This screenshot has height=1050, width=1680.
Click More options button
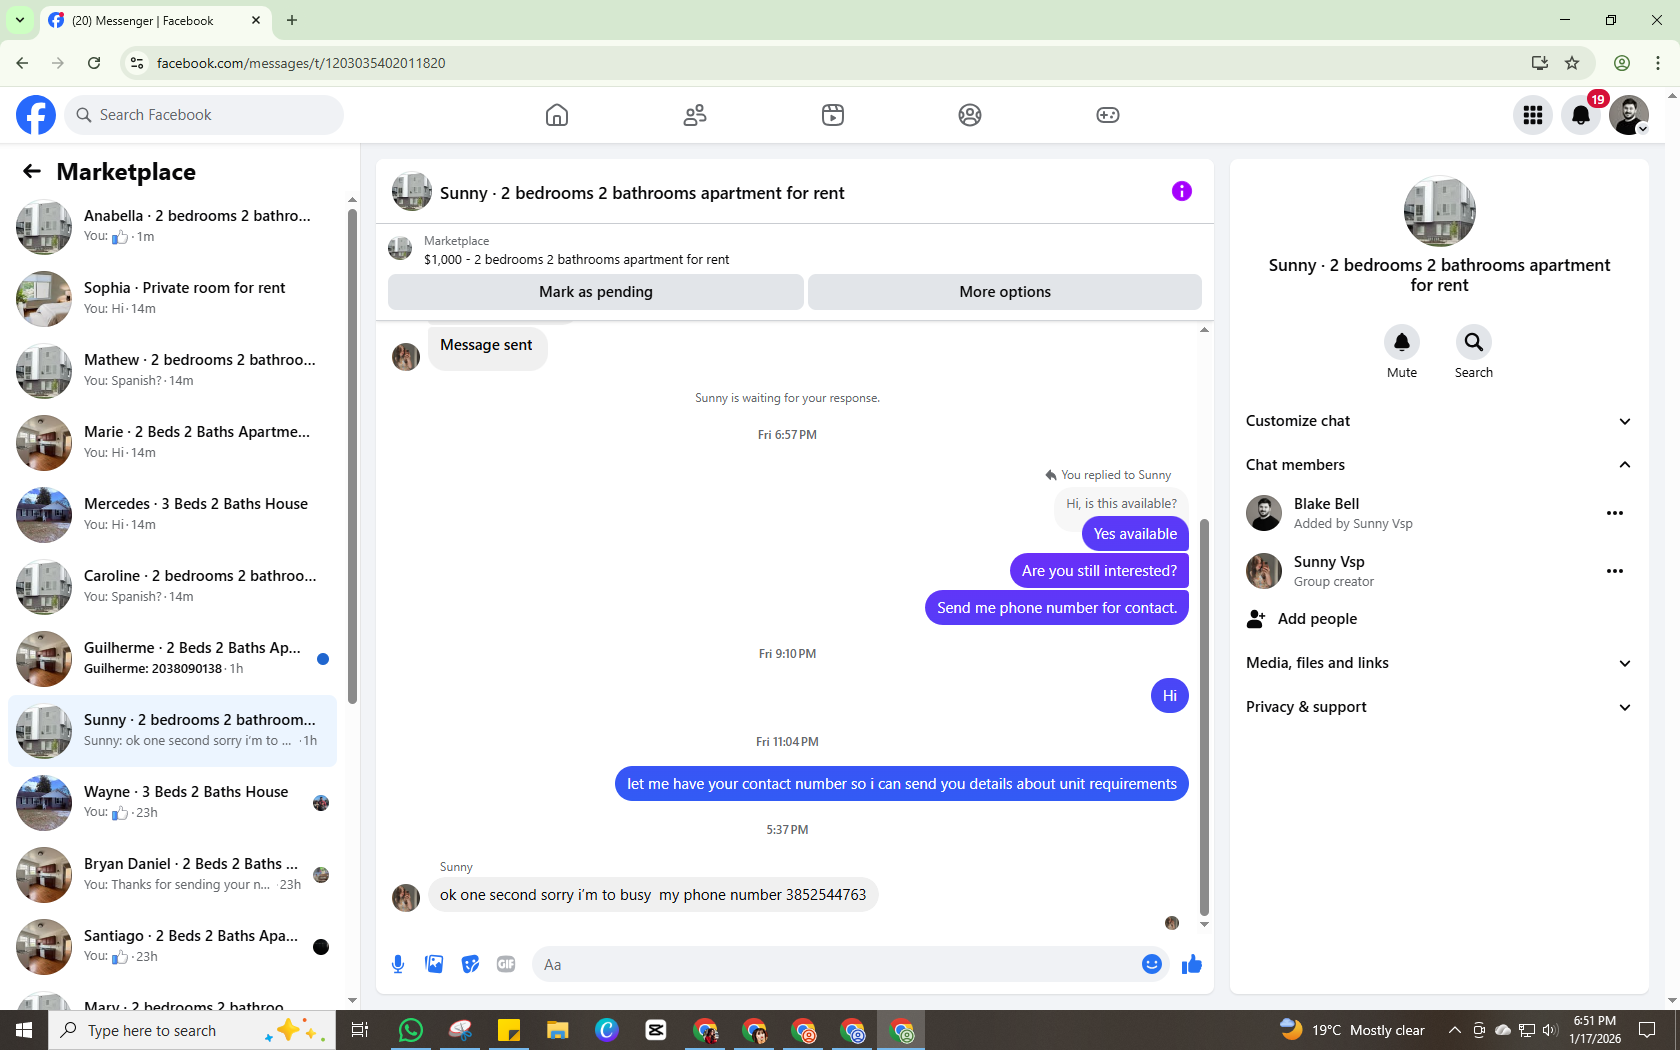(1005, 292)
